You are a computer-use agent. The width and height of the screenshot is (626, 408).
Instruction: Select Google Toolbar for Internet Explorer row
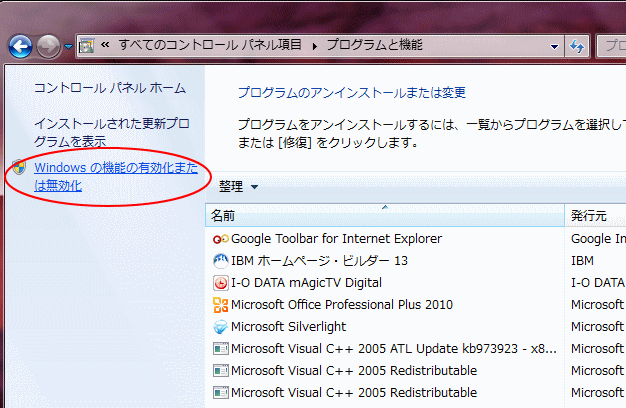point(336,239)
